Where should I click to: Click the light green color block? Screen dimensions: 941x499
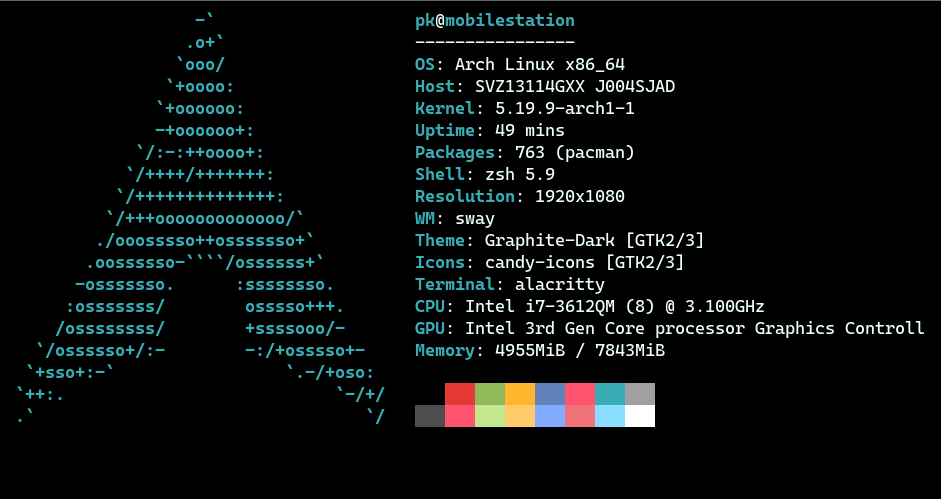click(490, 416)
